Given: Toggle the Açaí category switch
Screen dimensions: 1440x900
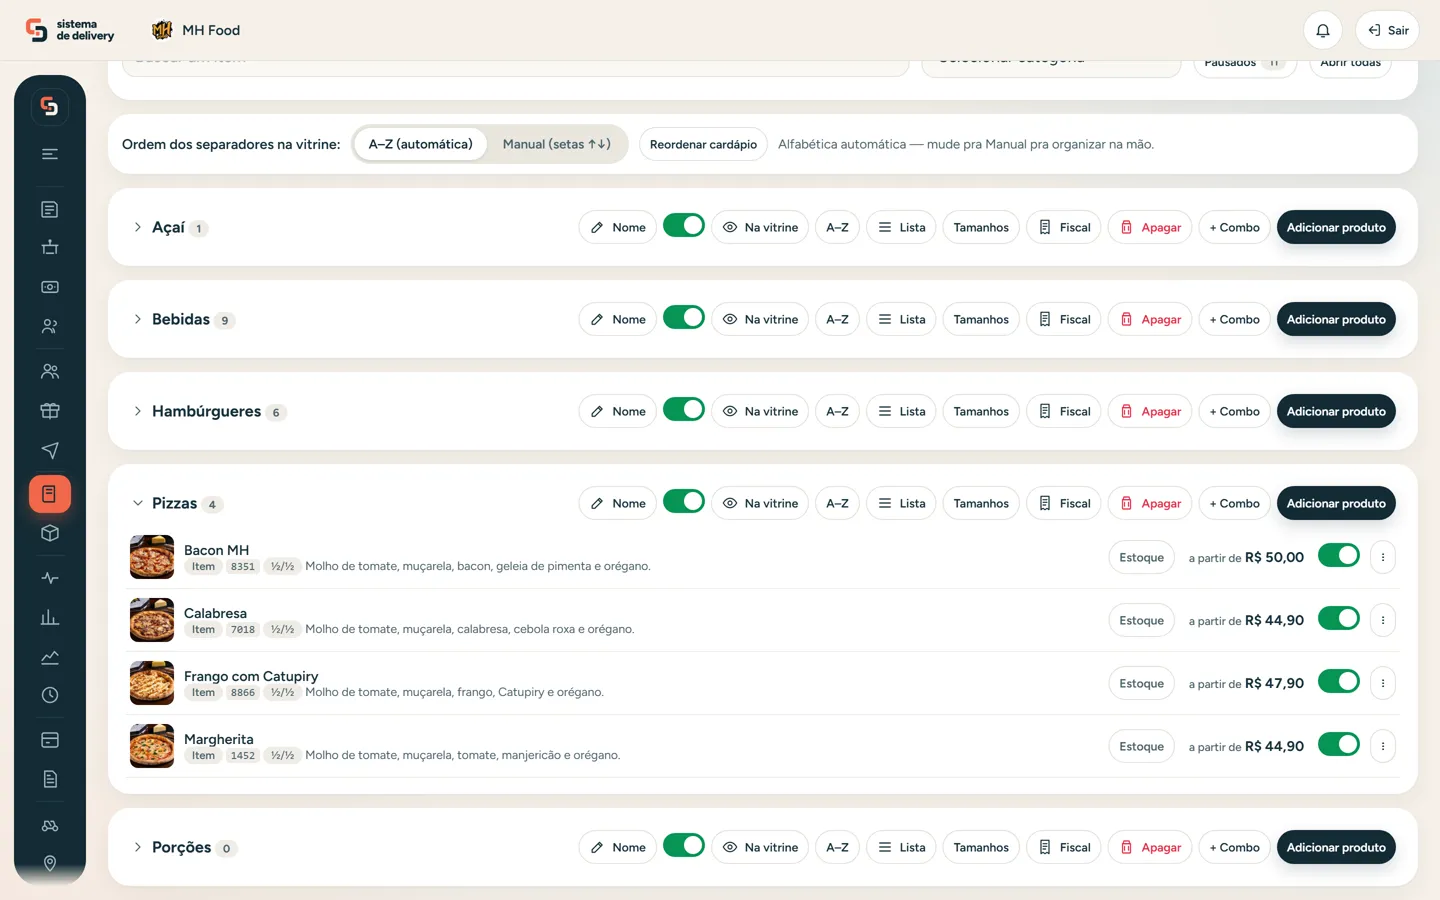Looking at the screenshot, I should point(684,226).
